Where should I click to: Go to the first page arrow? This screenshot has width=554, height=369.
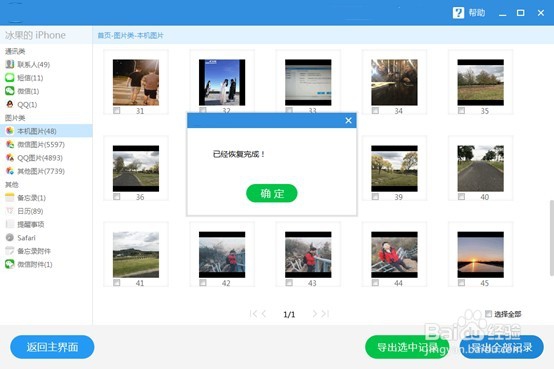point(253,314)
